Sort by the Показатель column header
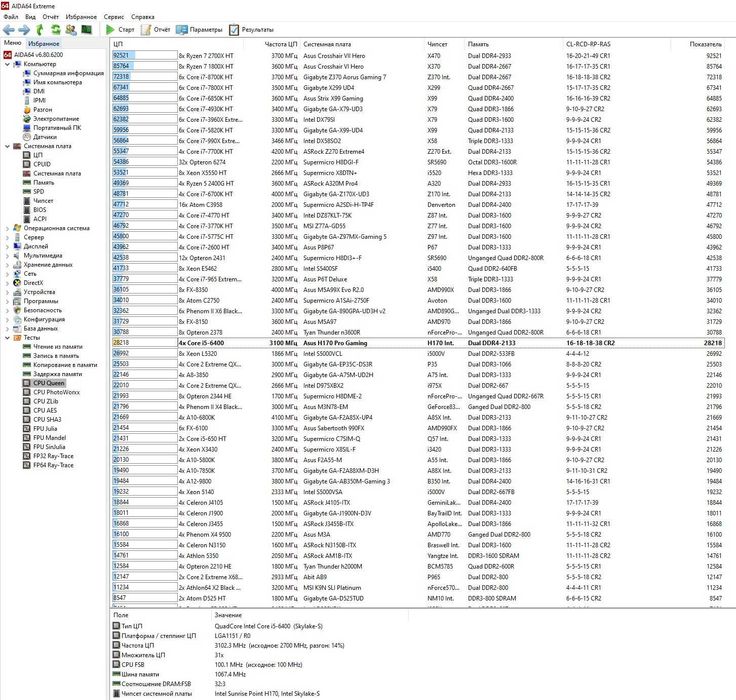Viewport: 736px width, 700px height. click(705, 44)
